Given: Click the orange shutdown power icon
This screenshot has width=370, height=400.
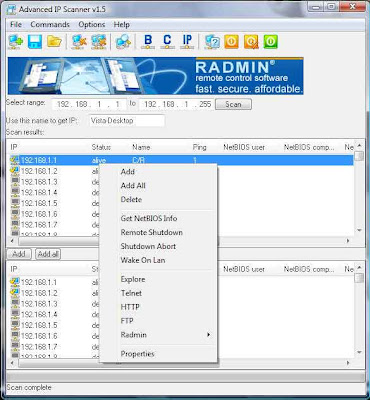Looking at the screenshot, I should pos(232,42).
